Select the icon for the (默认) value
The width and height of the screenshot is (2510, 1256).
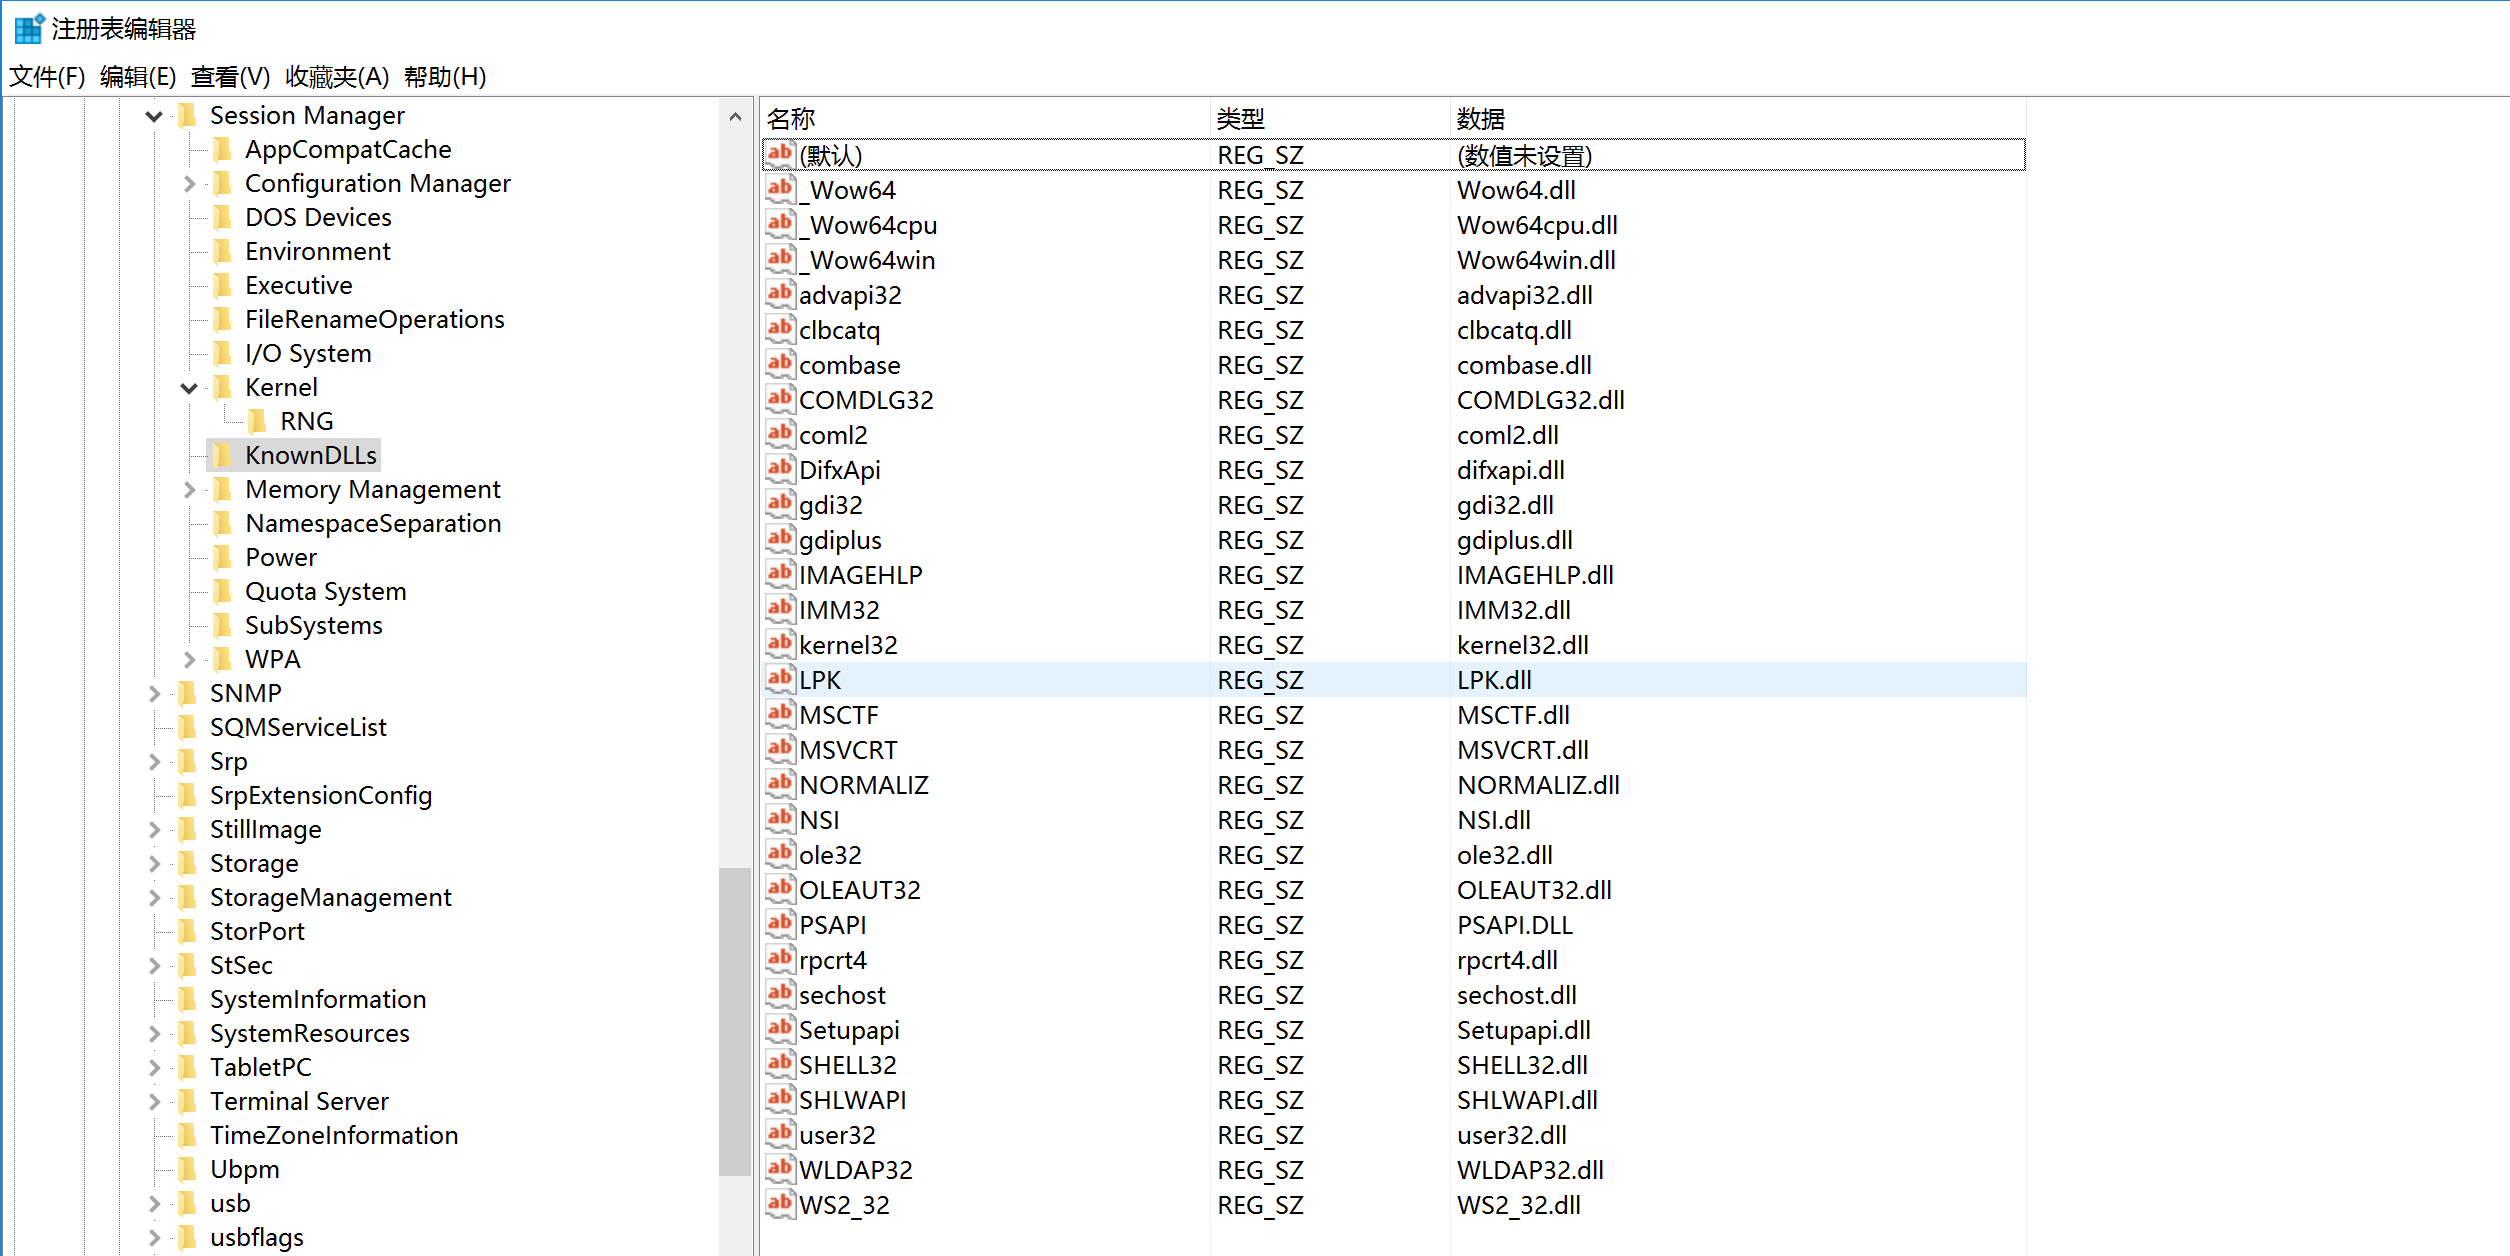pyautogui.click(x=780, y=154)
